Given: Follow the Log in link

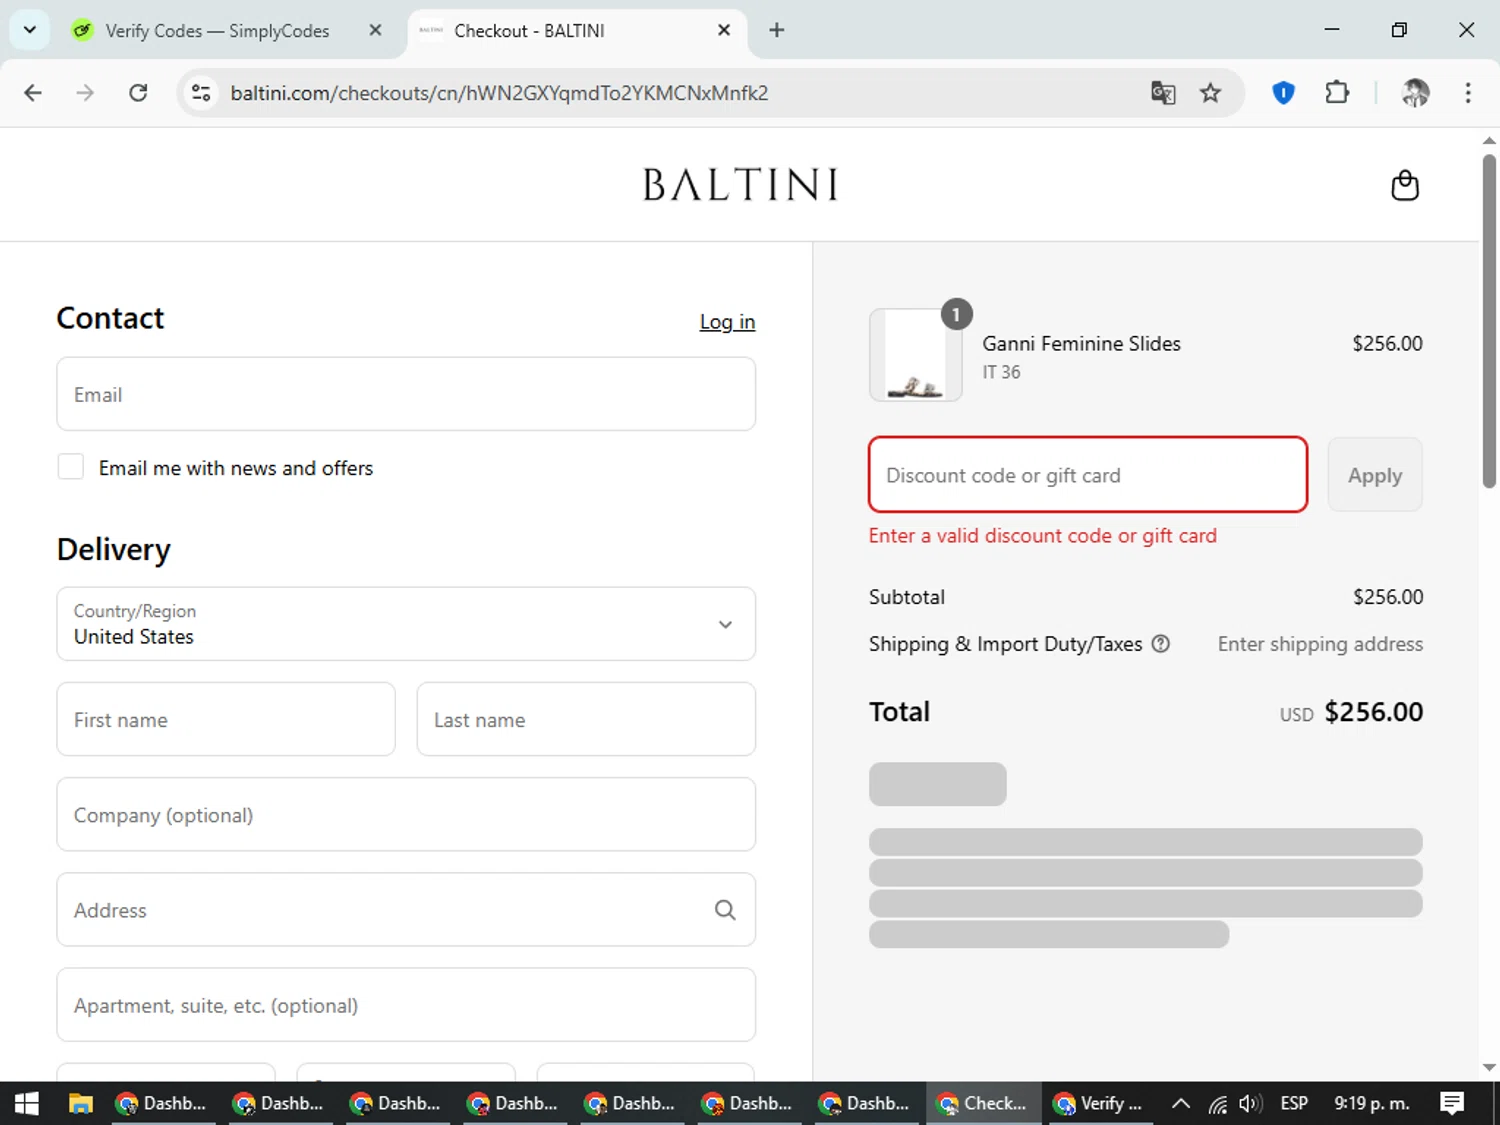Looking at the screenshot, I should coord(727,322).
